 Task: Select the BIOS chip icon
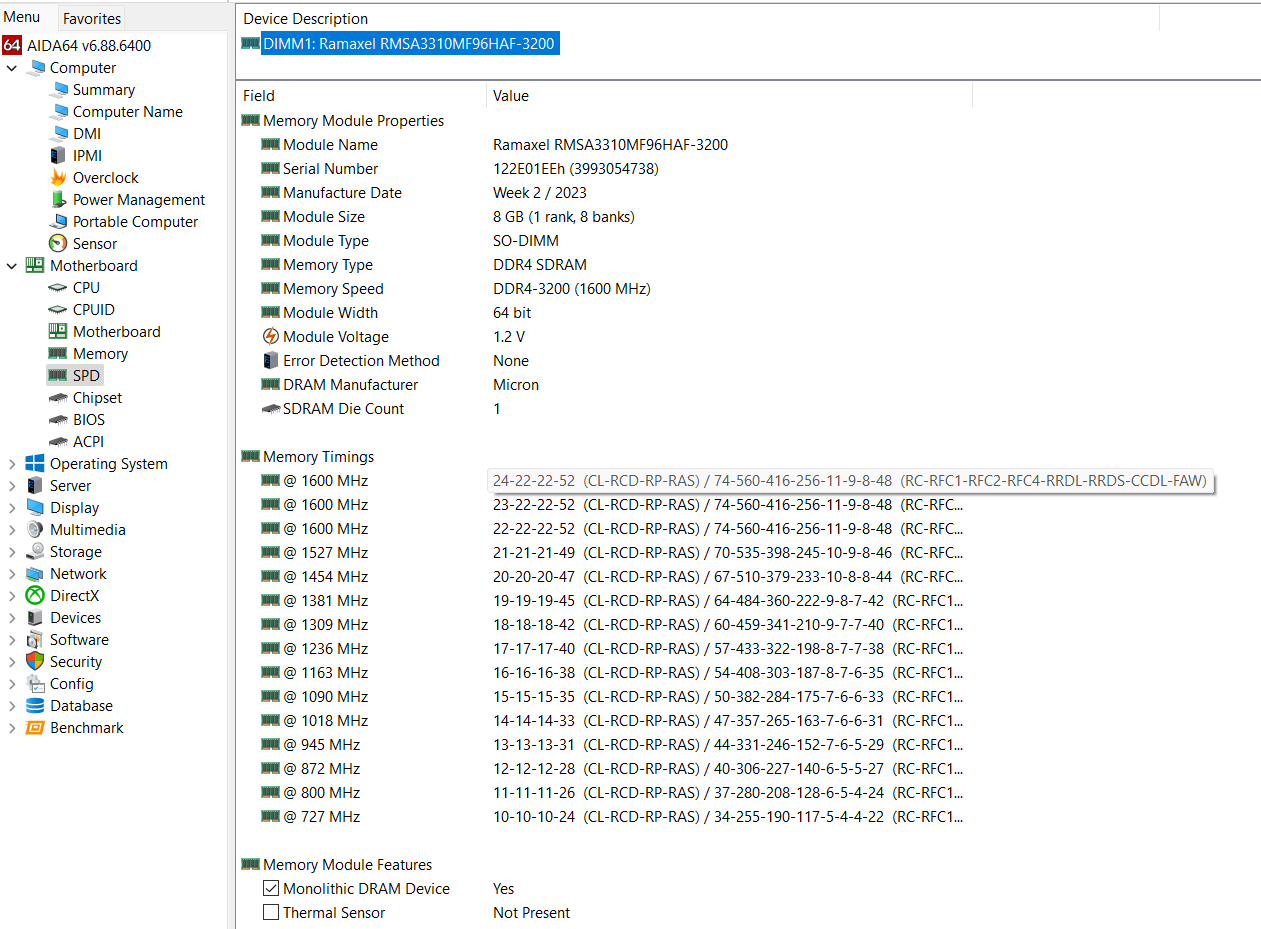(58, 419)
